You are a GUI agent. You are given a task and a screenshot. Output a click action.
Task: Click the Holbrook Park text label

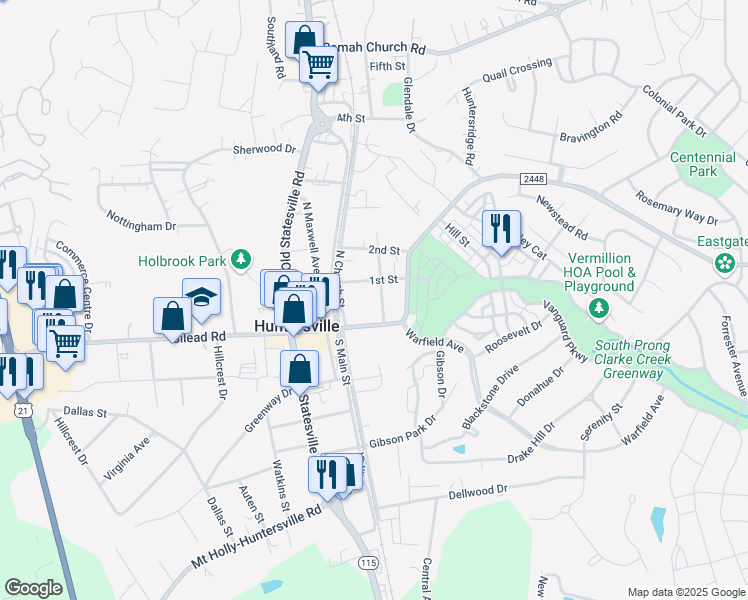point(182,261)
